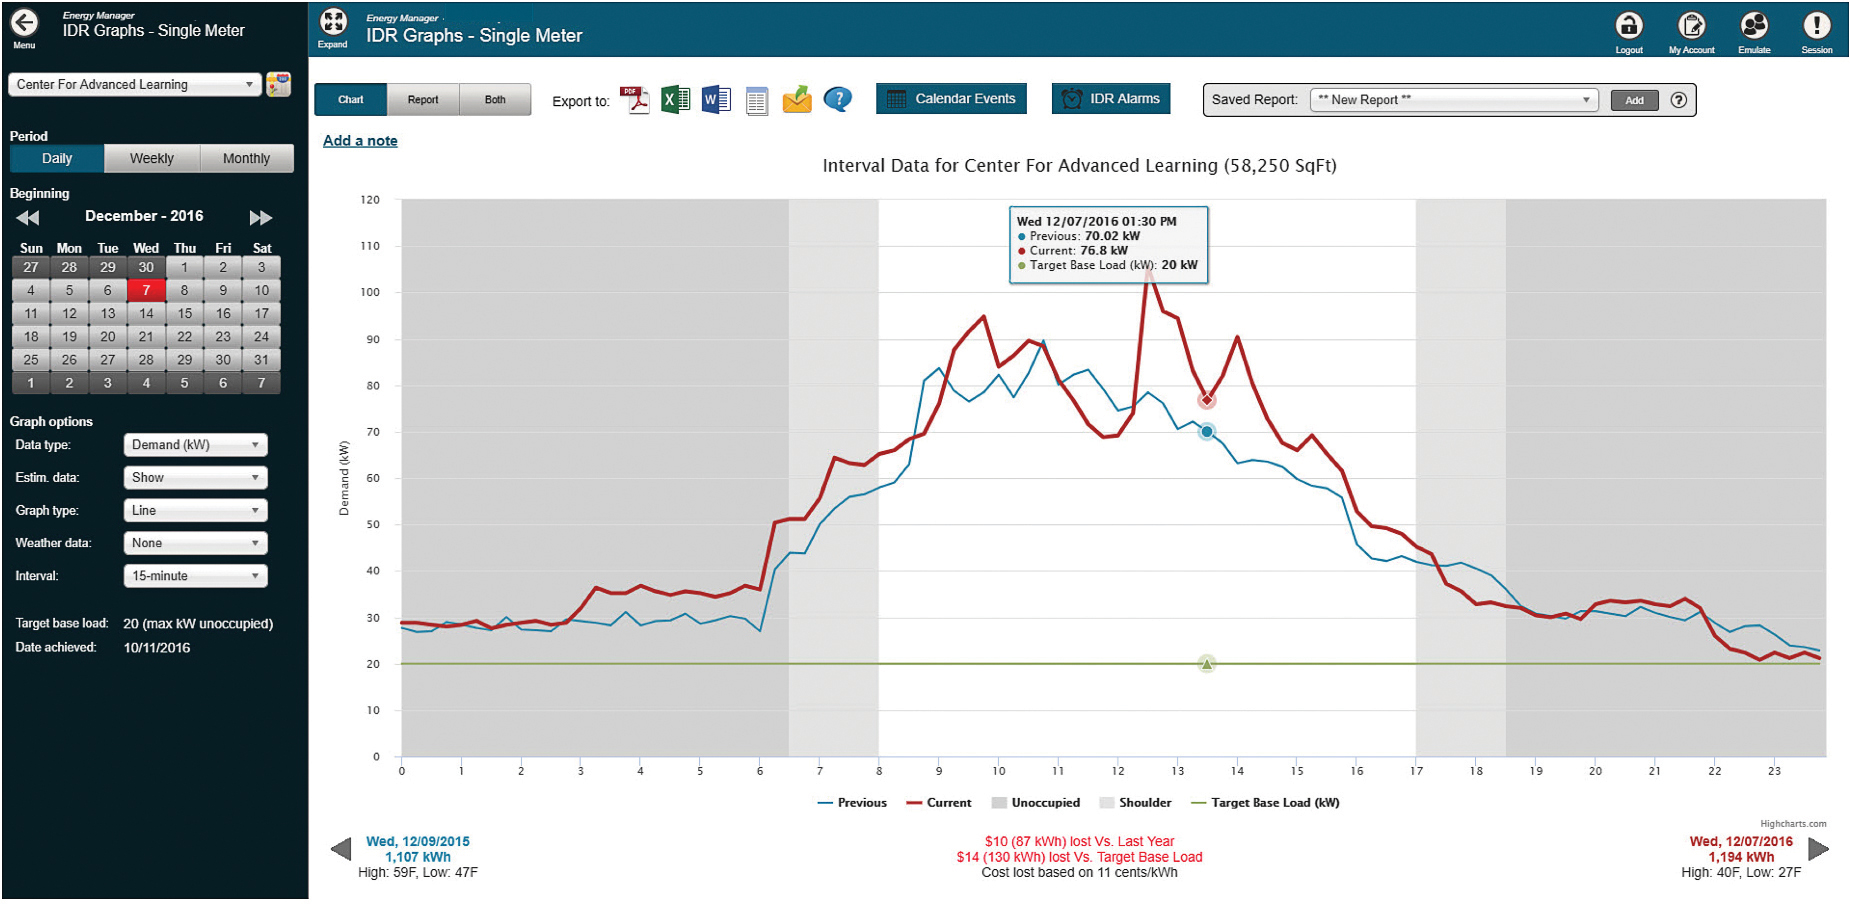This screenshot has height=906, width=1850.
Task: Toggle the Previous series in chart legend
Action: 851,803
